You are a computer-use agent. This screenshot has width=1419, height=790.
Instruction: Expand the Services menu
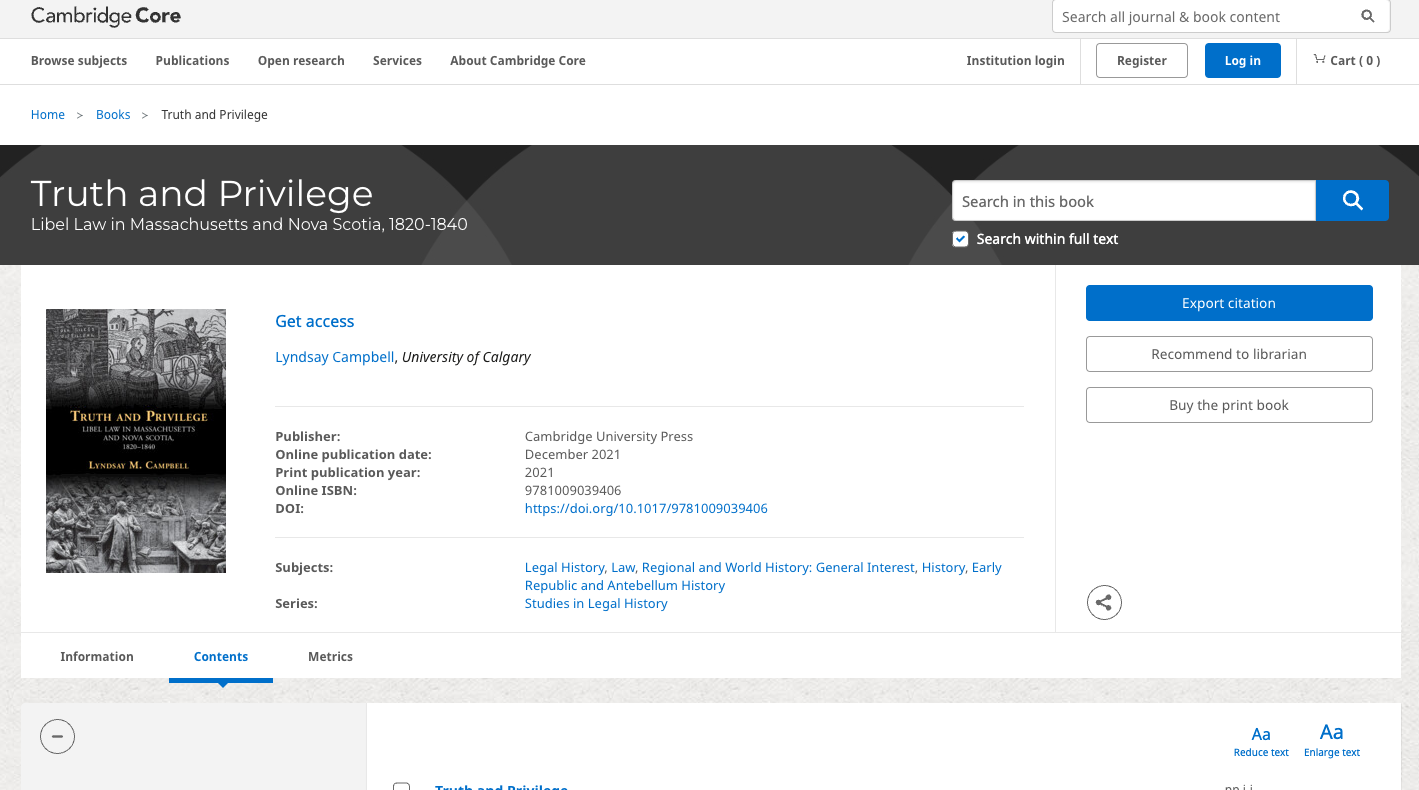397,61
